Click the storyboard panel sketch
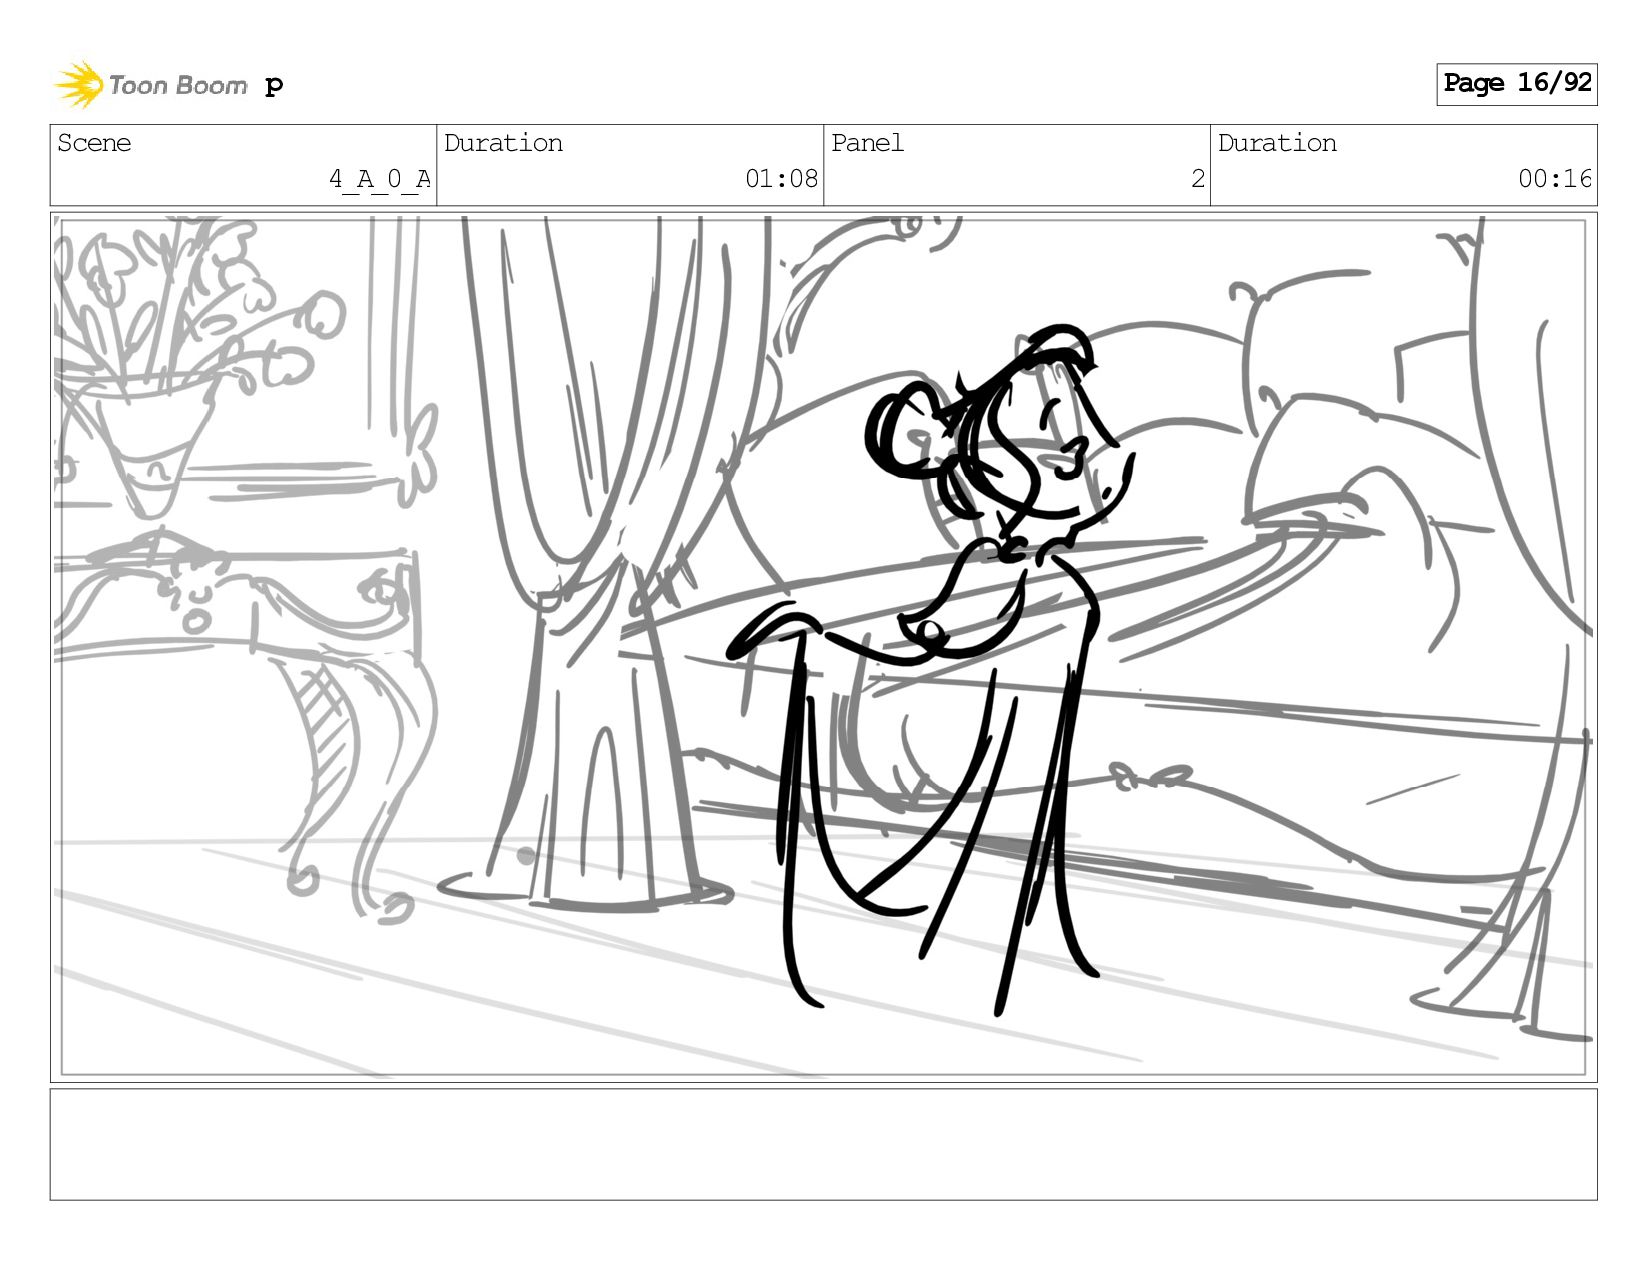 (x=823, y=647)
